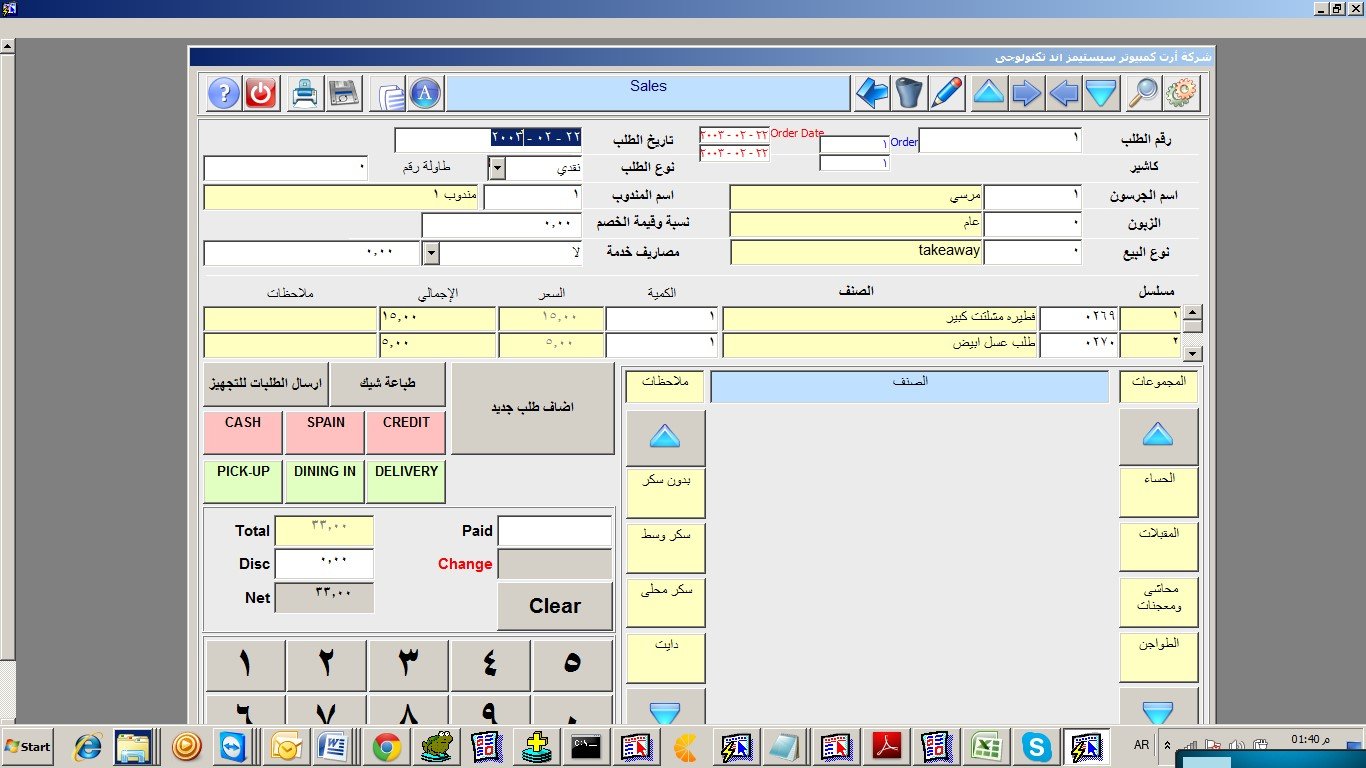The width and height of the screenshot is (1366, 768).
Task: Click the pencil edit icon
Action: point(946,94)
